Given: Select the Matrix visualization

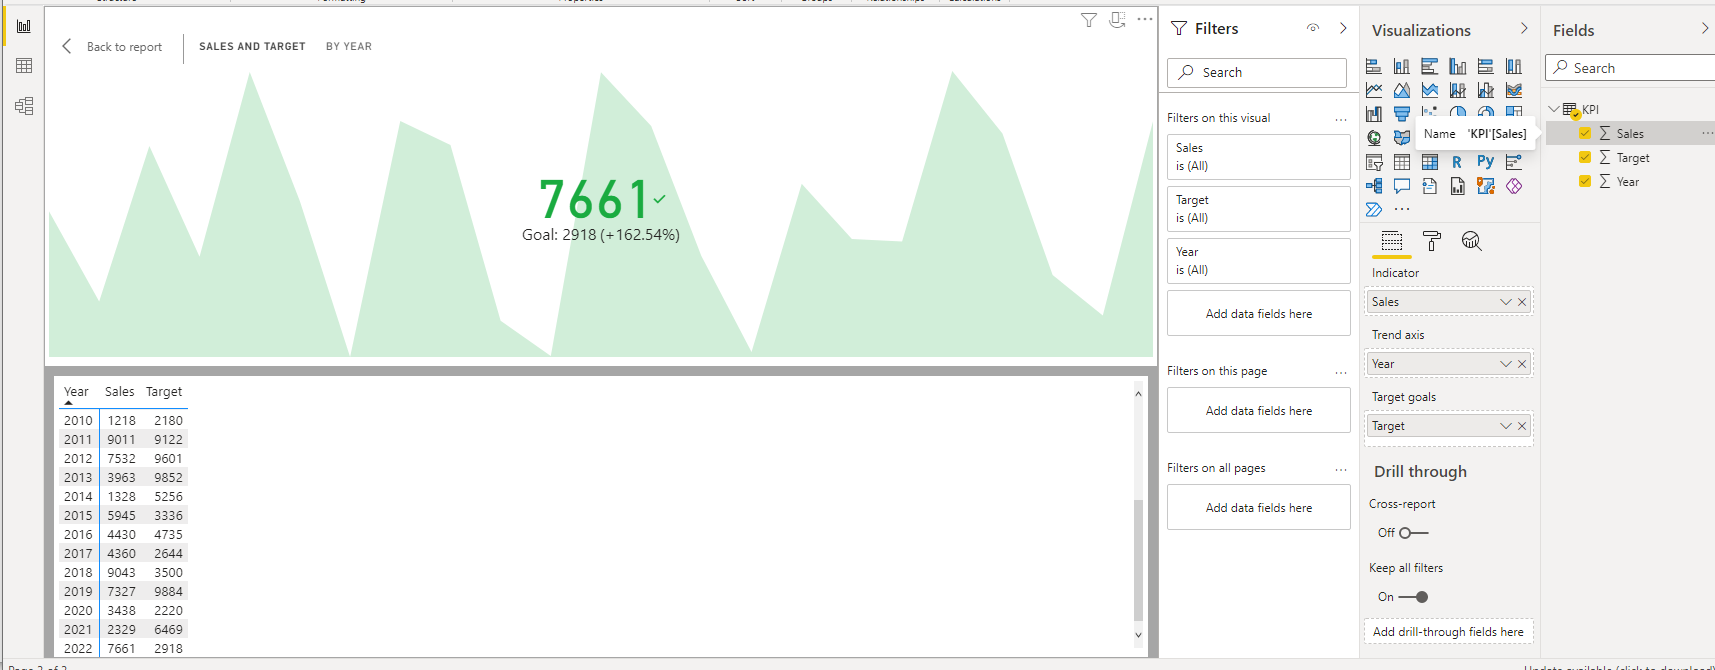Looking at the screenshot, I should click(1430, 162).
